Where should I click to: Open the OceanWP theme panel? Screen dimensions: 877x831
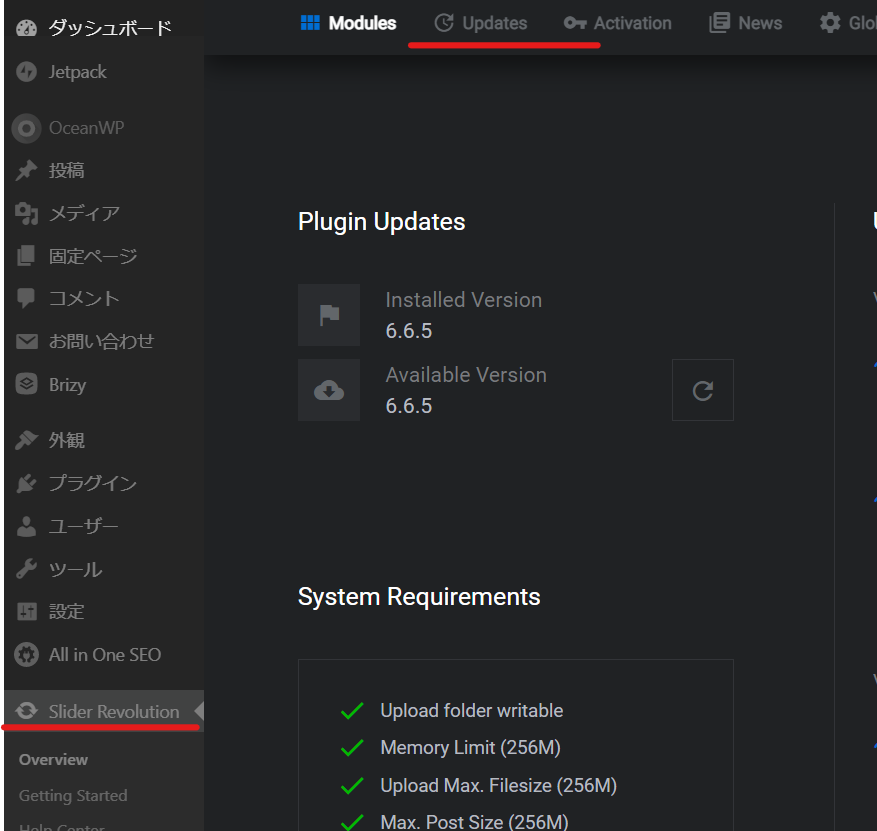[85, 128]
